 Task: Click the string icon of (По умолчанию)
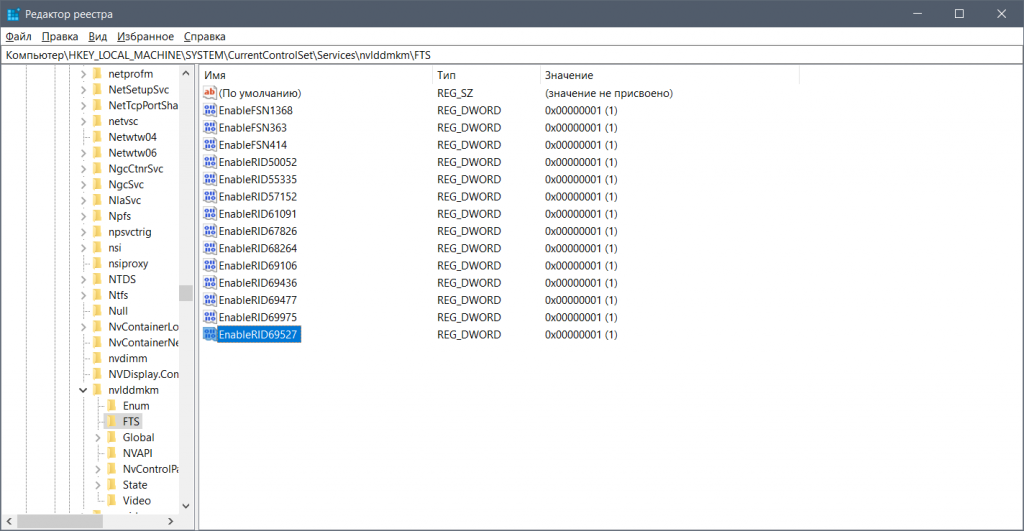pos(210,93)
